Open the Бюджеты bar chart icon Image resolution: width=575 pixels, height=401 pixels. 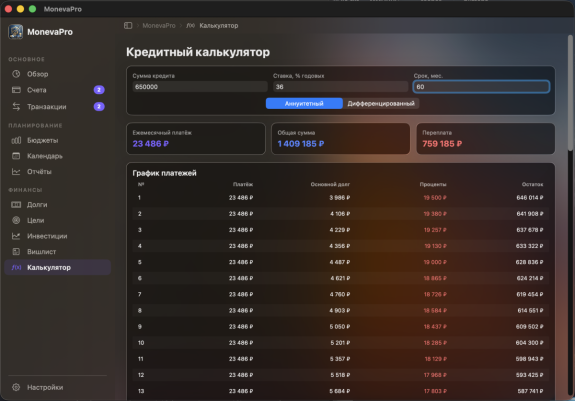click(x=16, y=140)
